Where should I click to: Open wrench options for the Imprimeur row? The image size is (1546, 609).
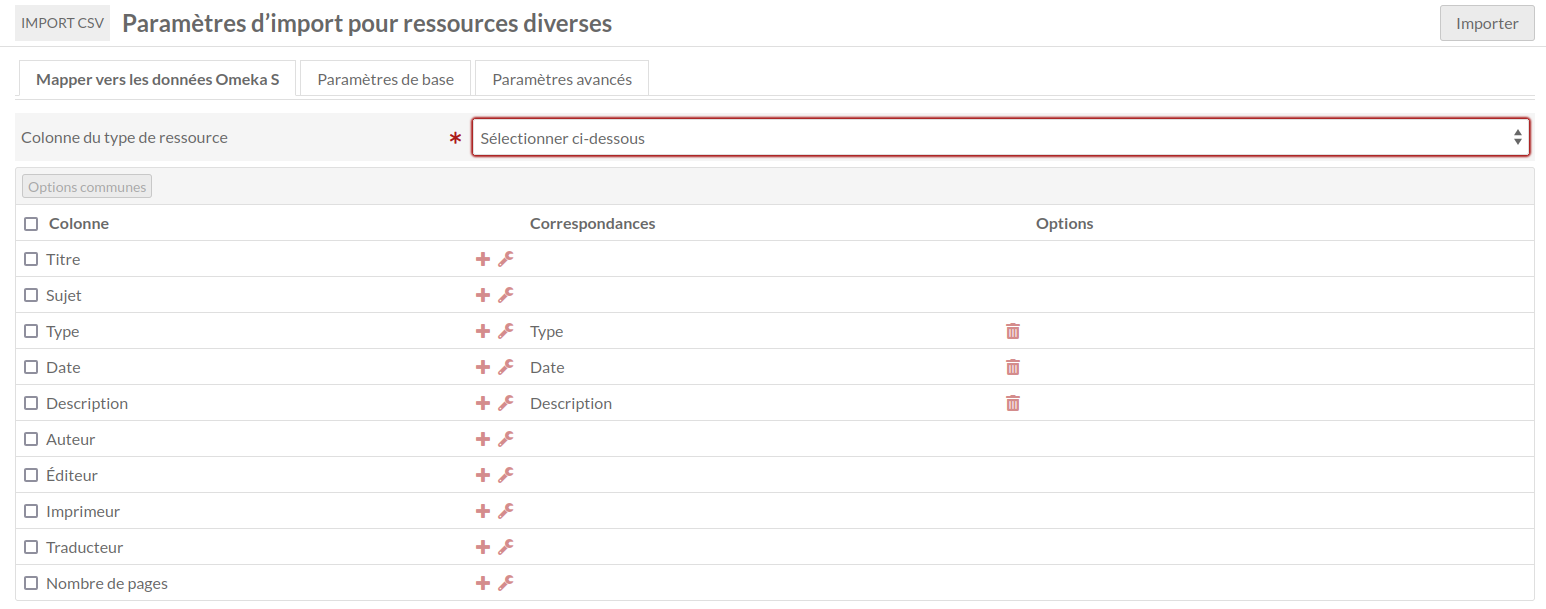click(x=506, y=511)
